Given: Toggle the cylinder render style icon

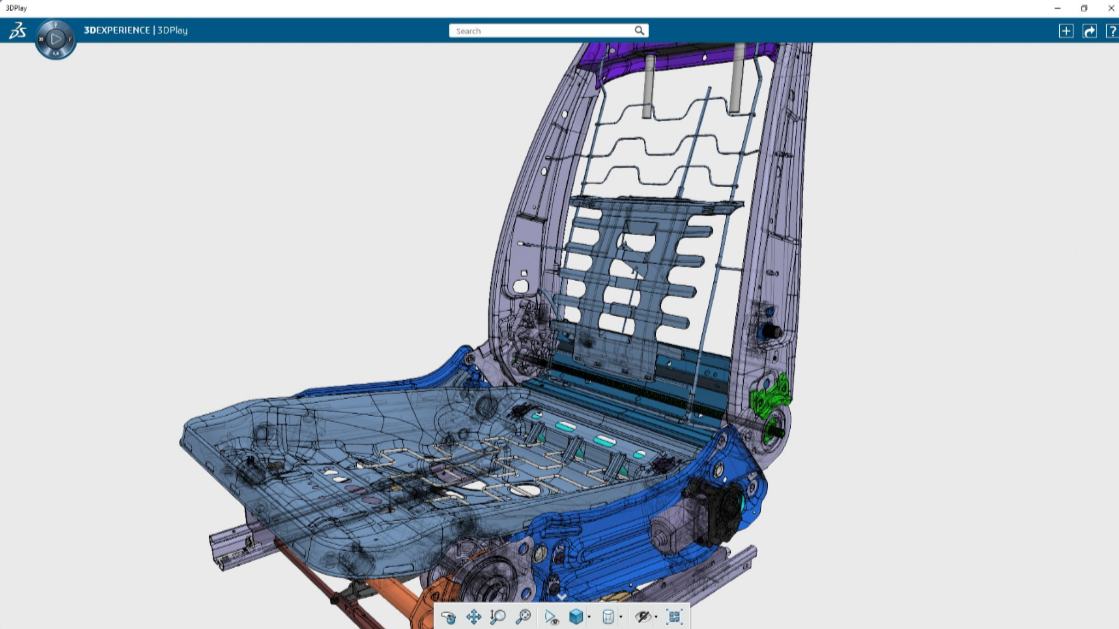Looking at the screenshot, I should (x=608, y=617).
